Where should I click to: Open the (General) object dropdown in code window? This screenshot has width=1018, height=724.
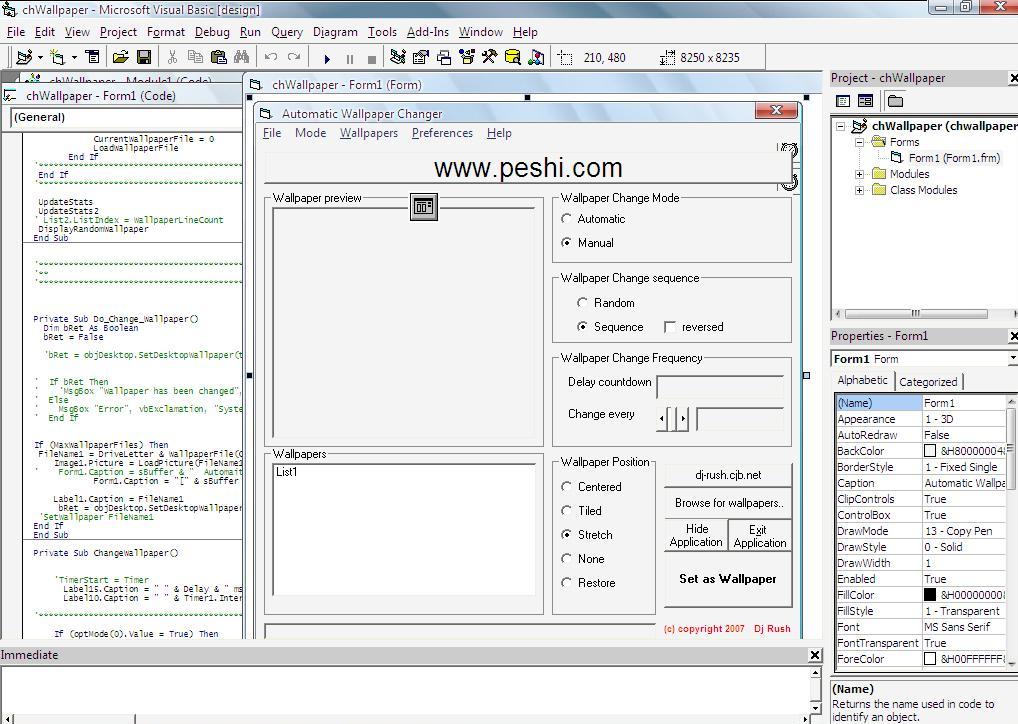point(127,117)
